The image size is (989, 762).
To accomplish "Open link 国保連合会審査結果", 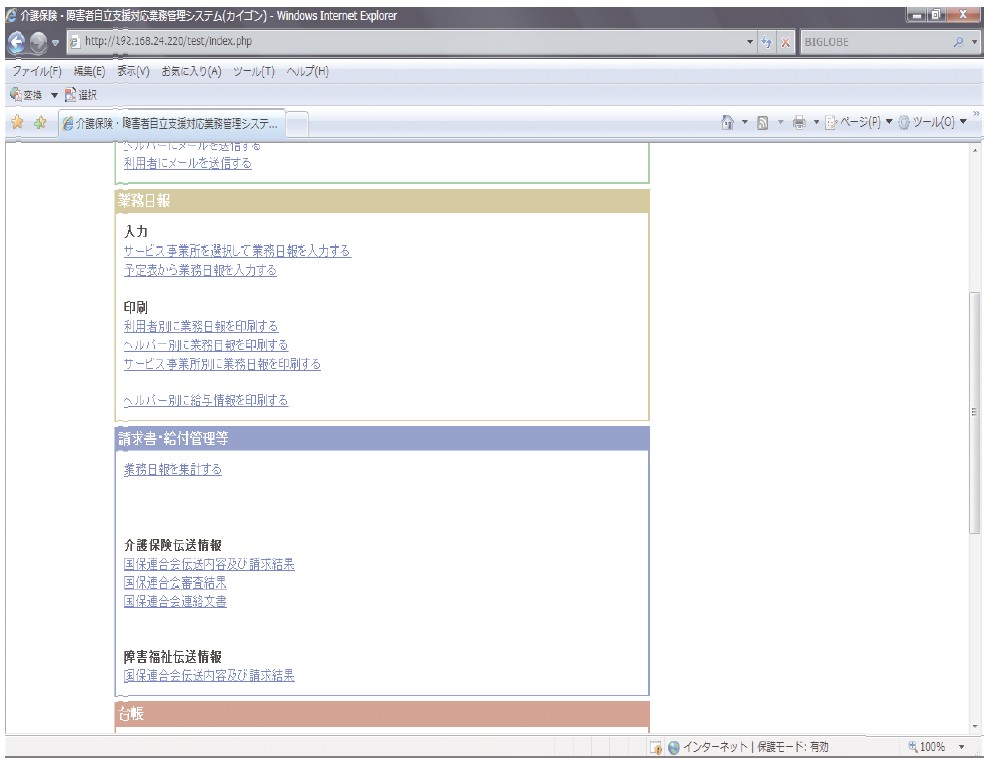I will tap(175, 582).
